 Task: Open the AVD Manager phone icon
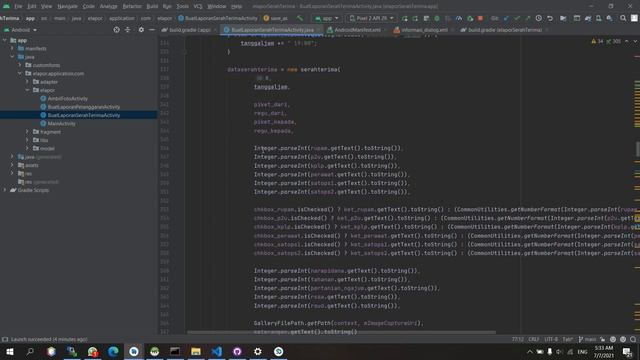(x=598, y=18)
